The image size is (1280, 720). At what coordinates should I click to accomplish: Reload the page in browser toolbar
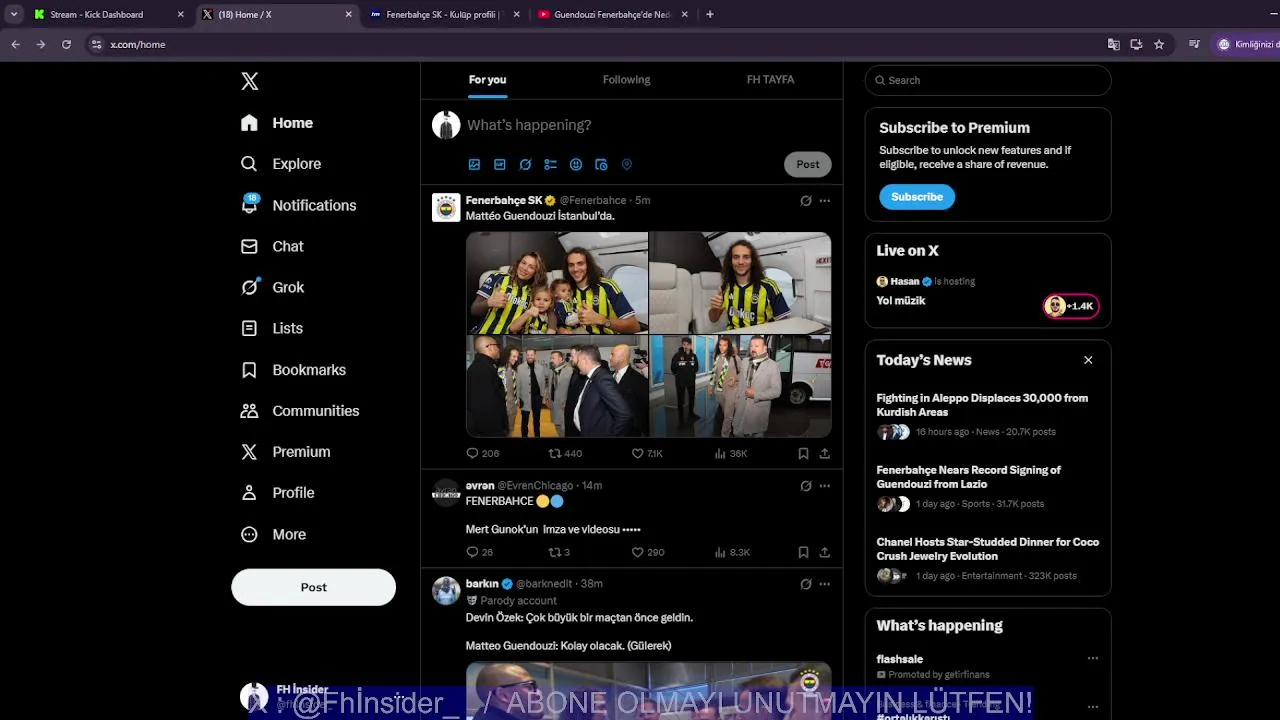(66, 44)
